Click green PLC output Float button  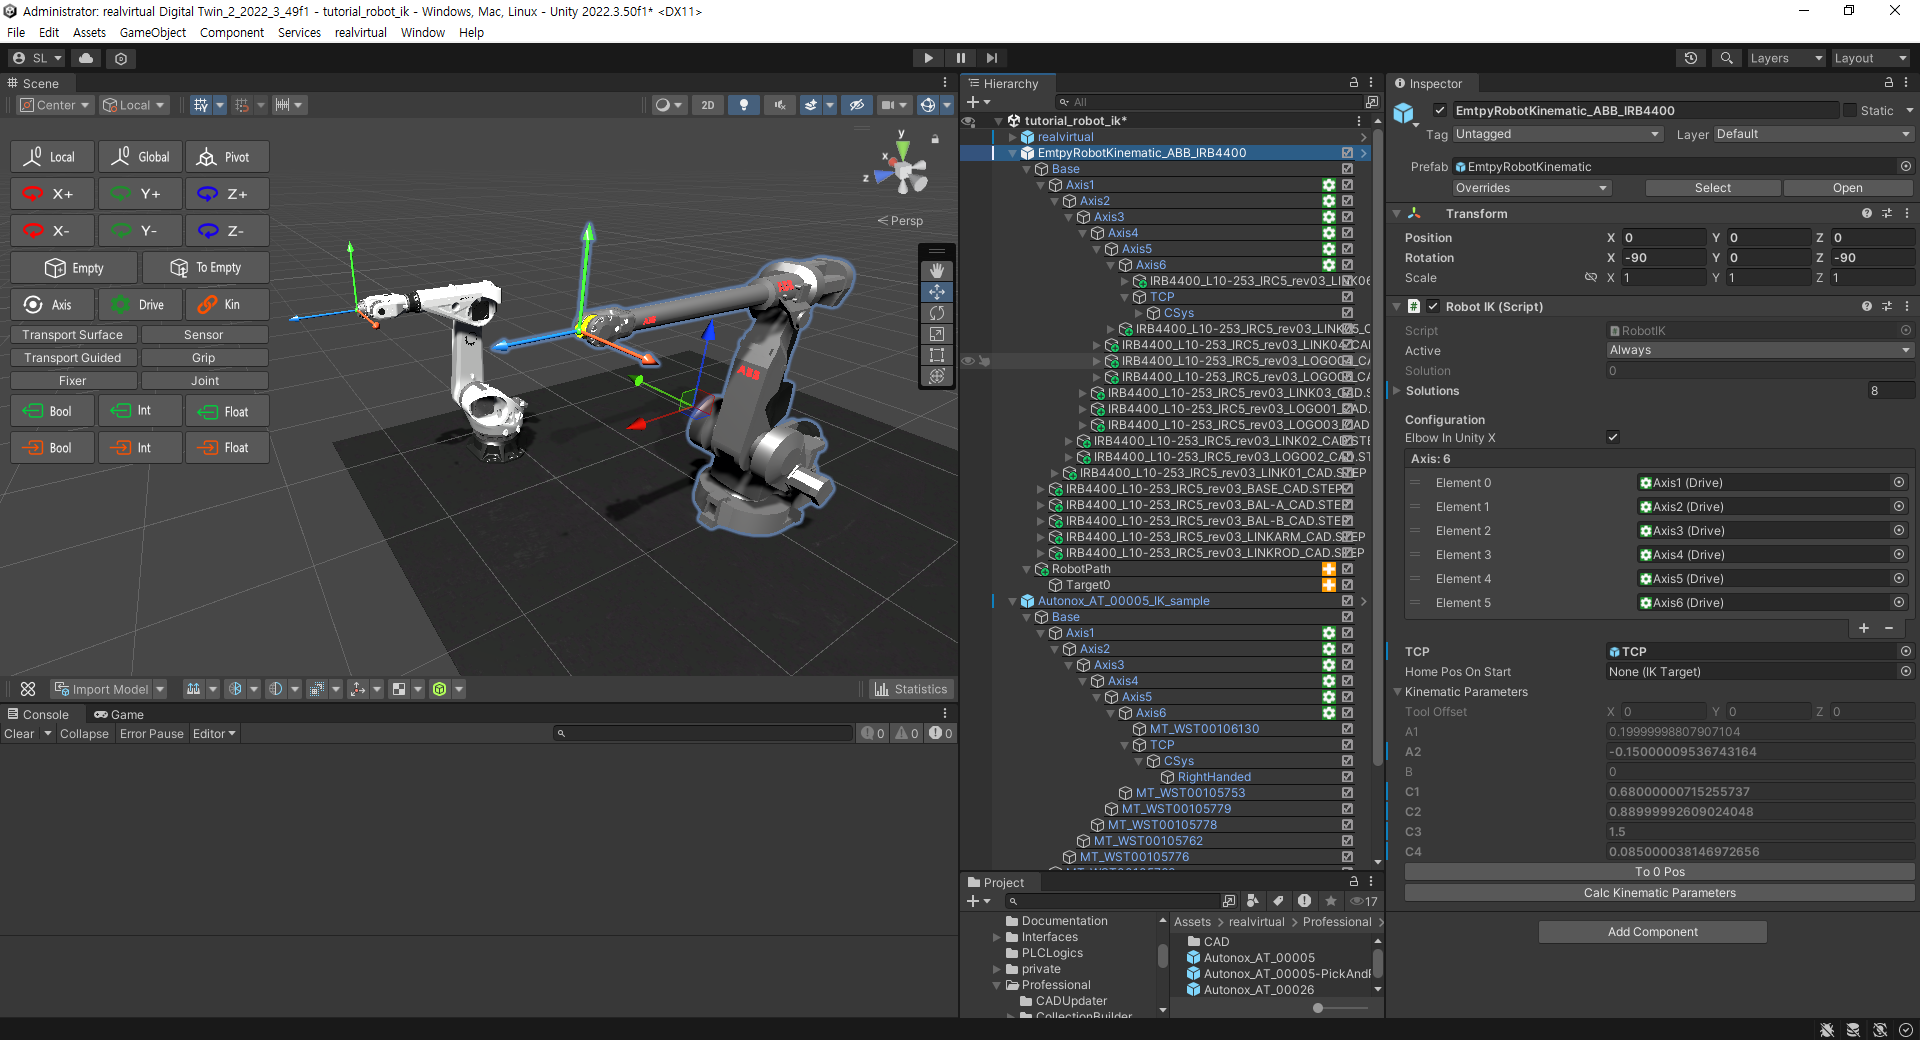[227, 411]
